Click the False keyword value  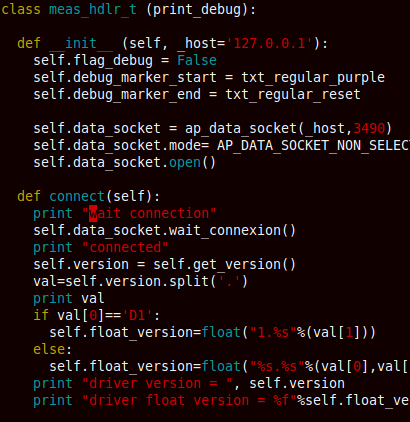tap(197, 60)
